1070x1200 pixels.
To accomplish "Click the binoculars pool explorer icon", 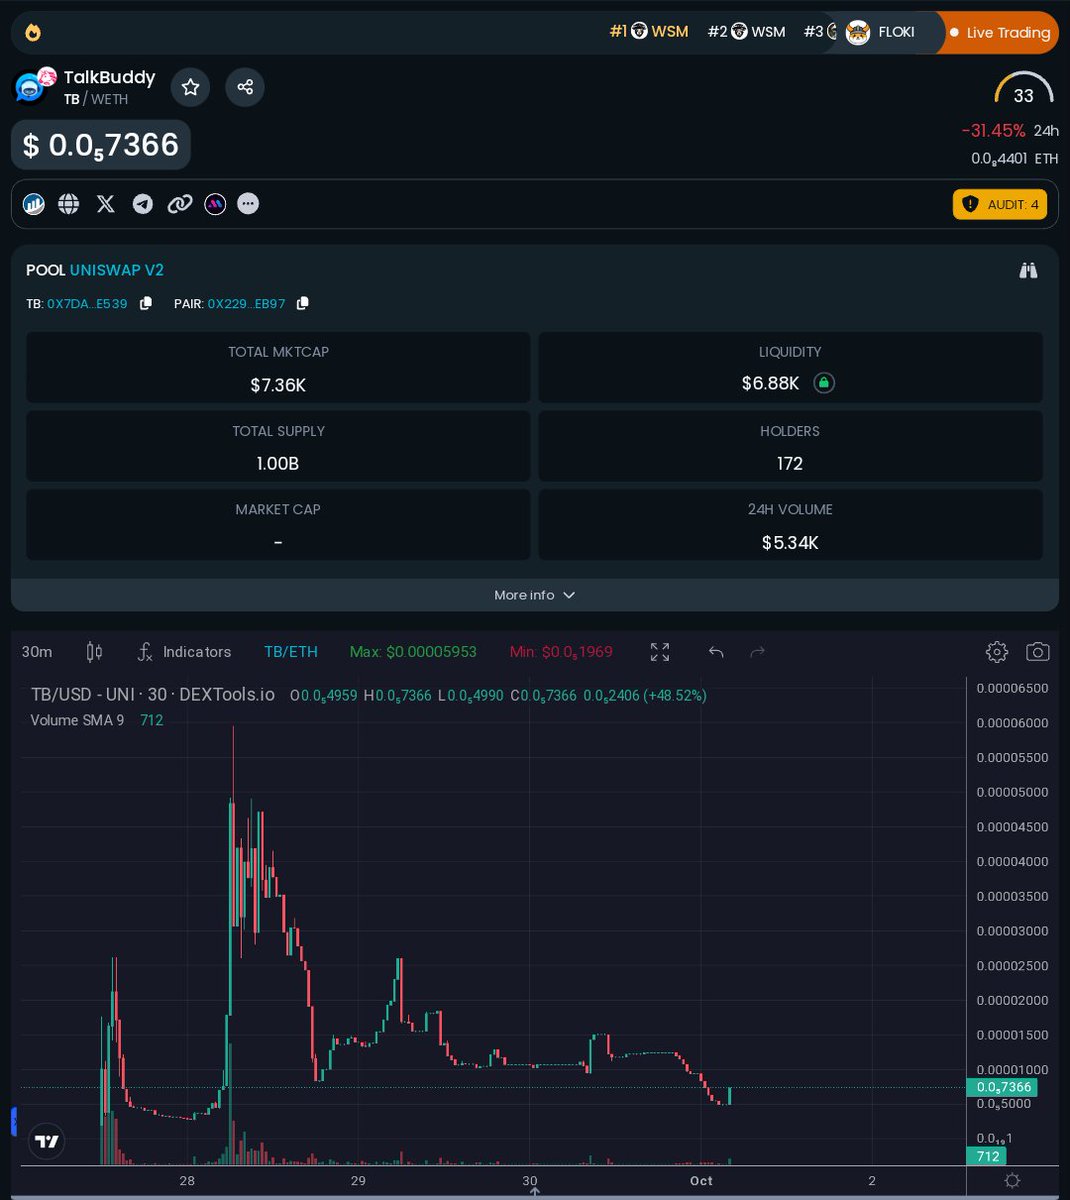I will click(1028, 270).
